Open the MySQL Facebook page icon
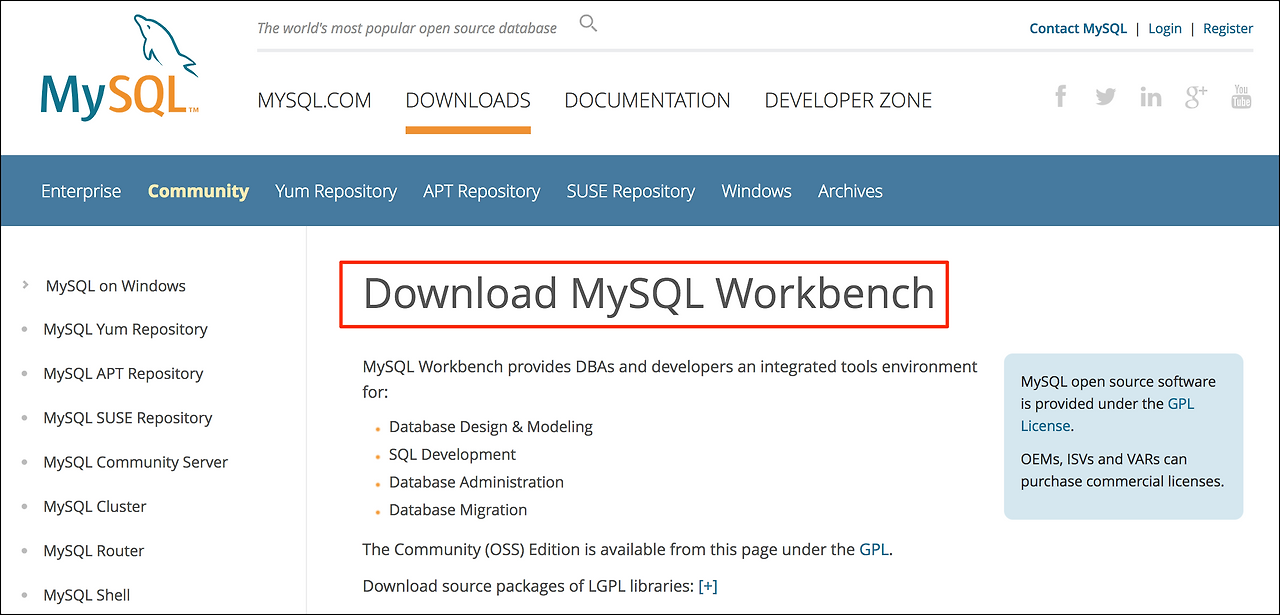 click(1061, 96)
